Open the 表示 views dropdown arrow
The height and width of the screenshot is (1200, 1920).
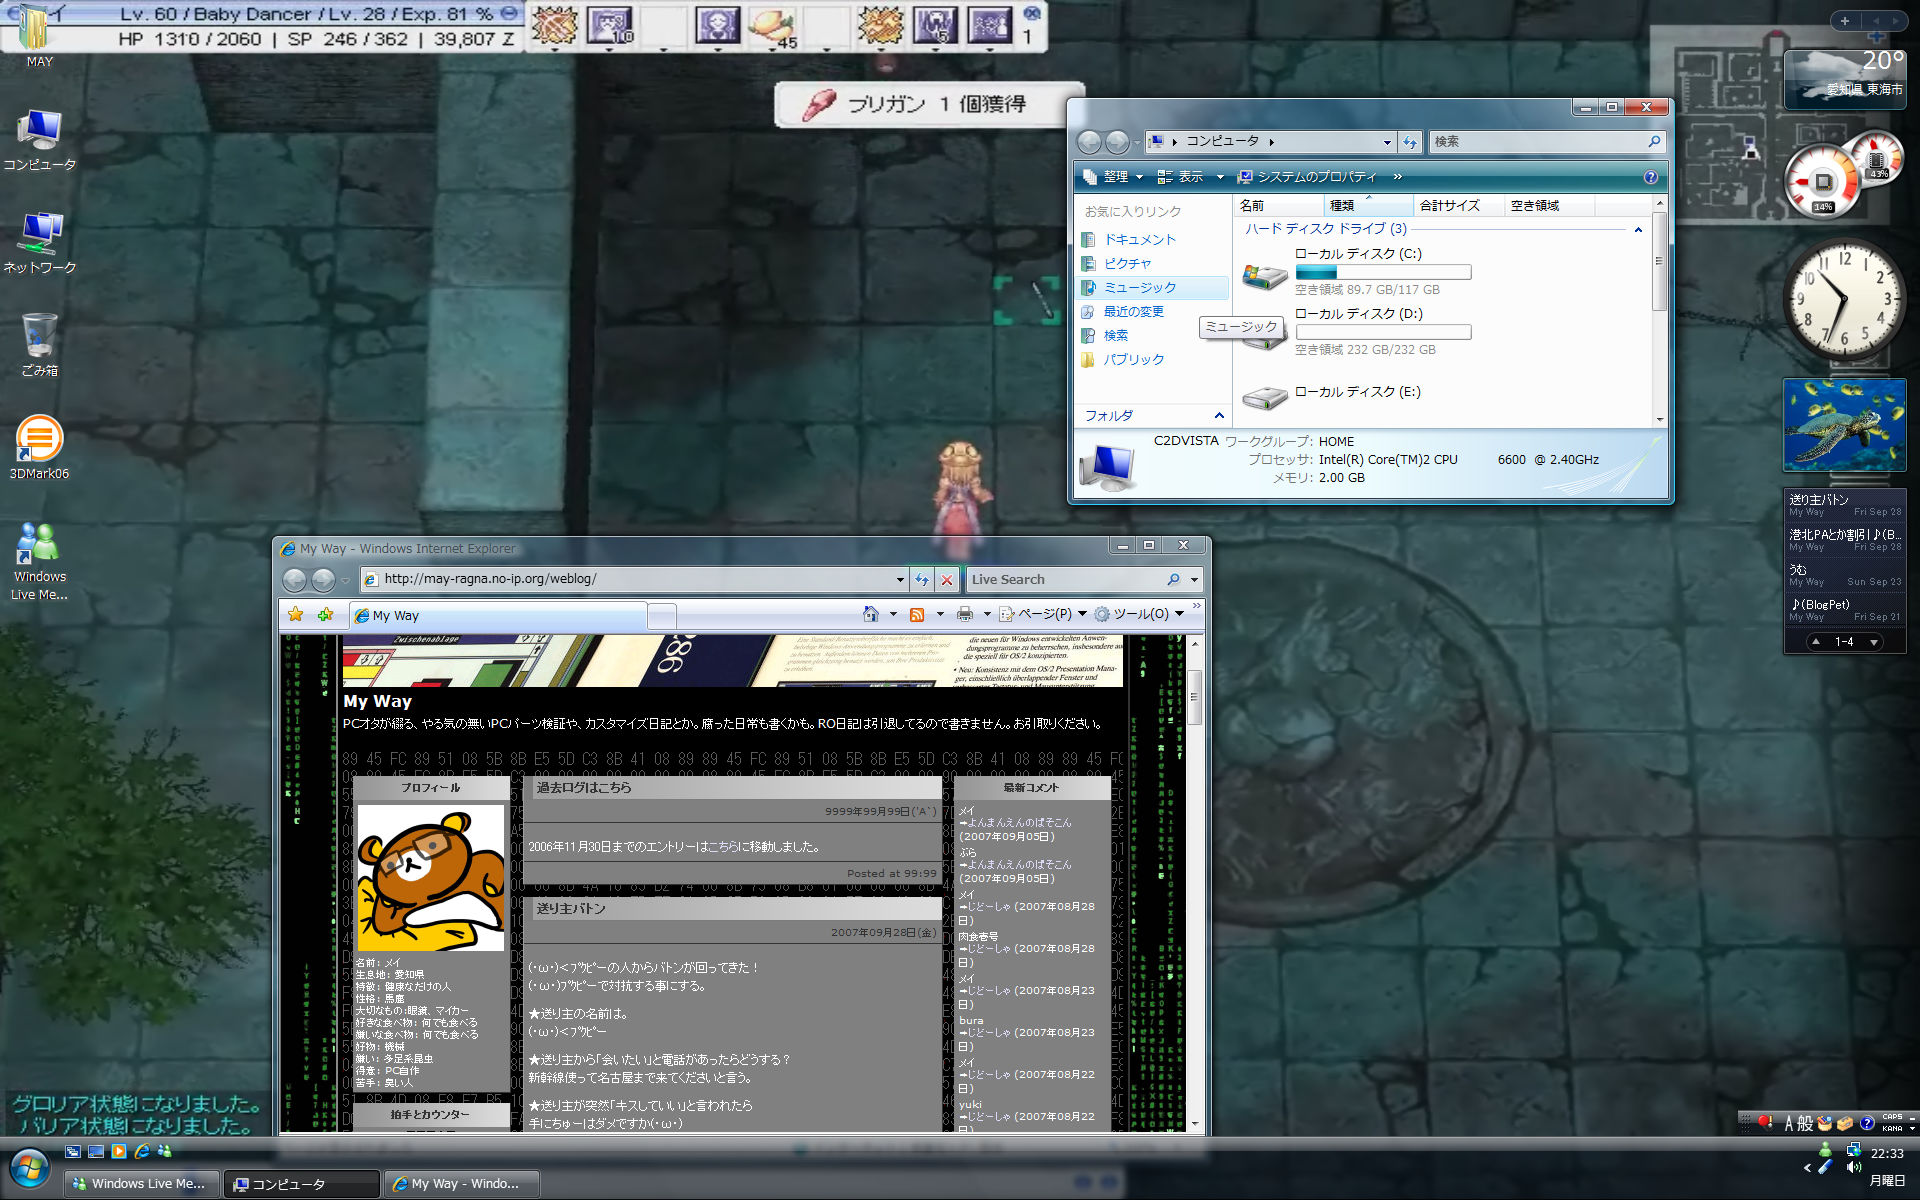pyautogui.click(x=1220, y=177)
